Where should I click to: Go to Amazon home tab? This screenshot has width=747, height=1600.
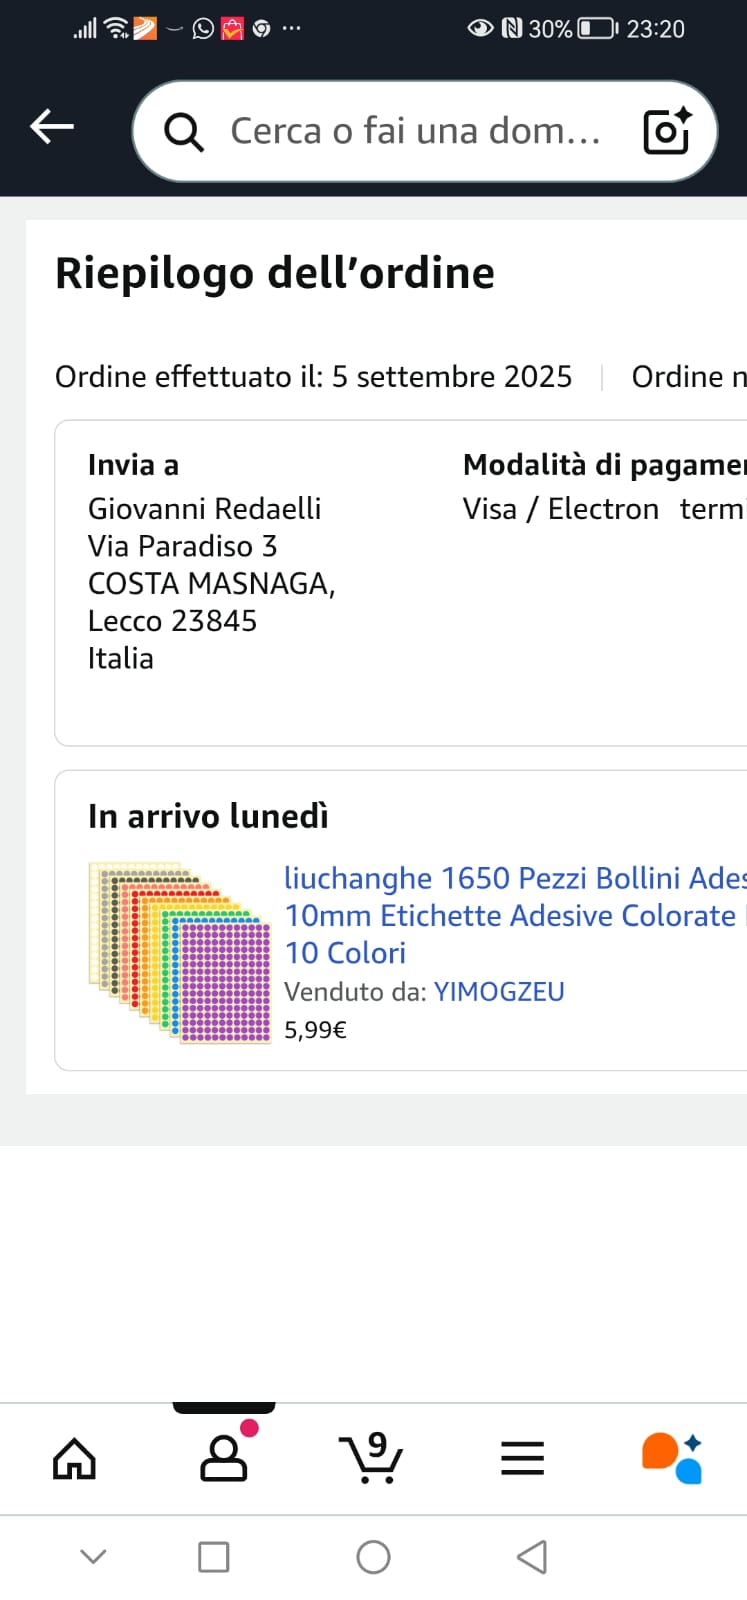click(x=74, y=1458)
